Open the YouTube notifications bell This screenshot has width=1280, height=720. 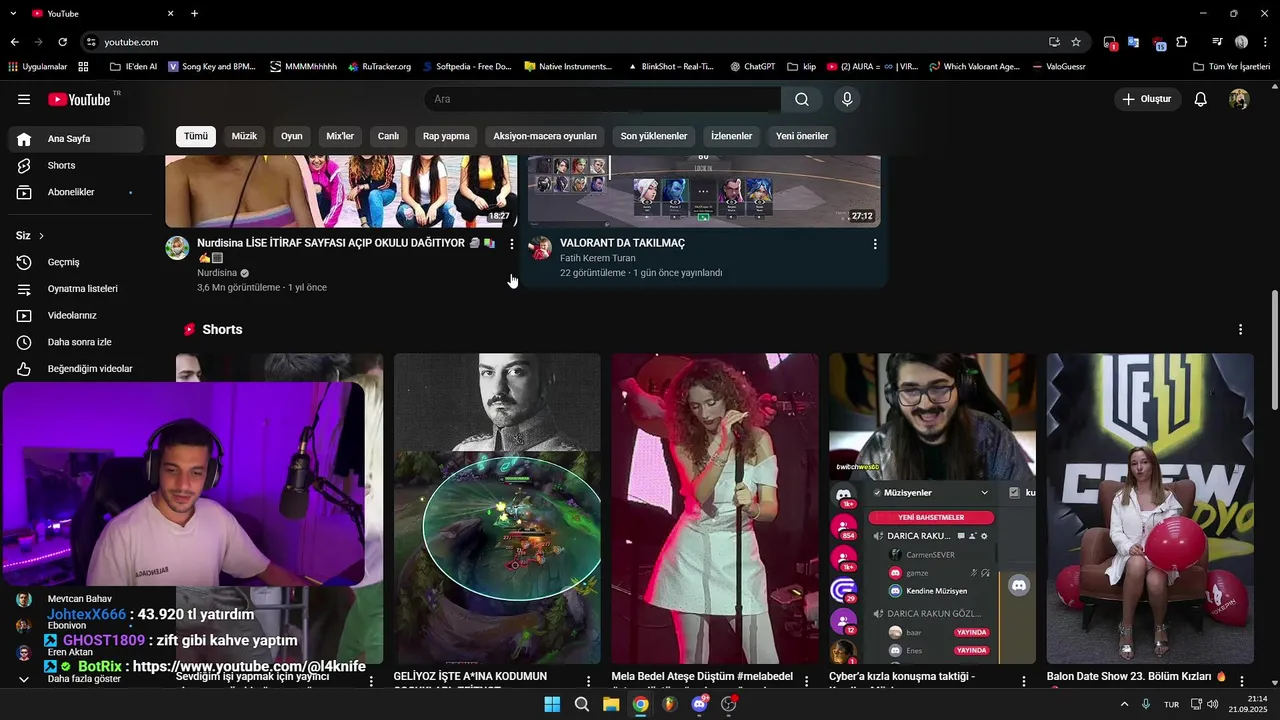[x=1201, y=99]
